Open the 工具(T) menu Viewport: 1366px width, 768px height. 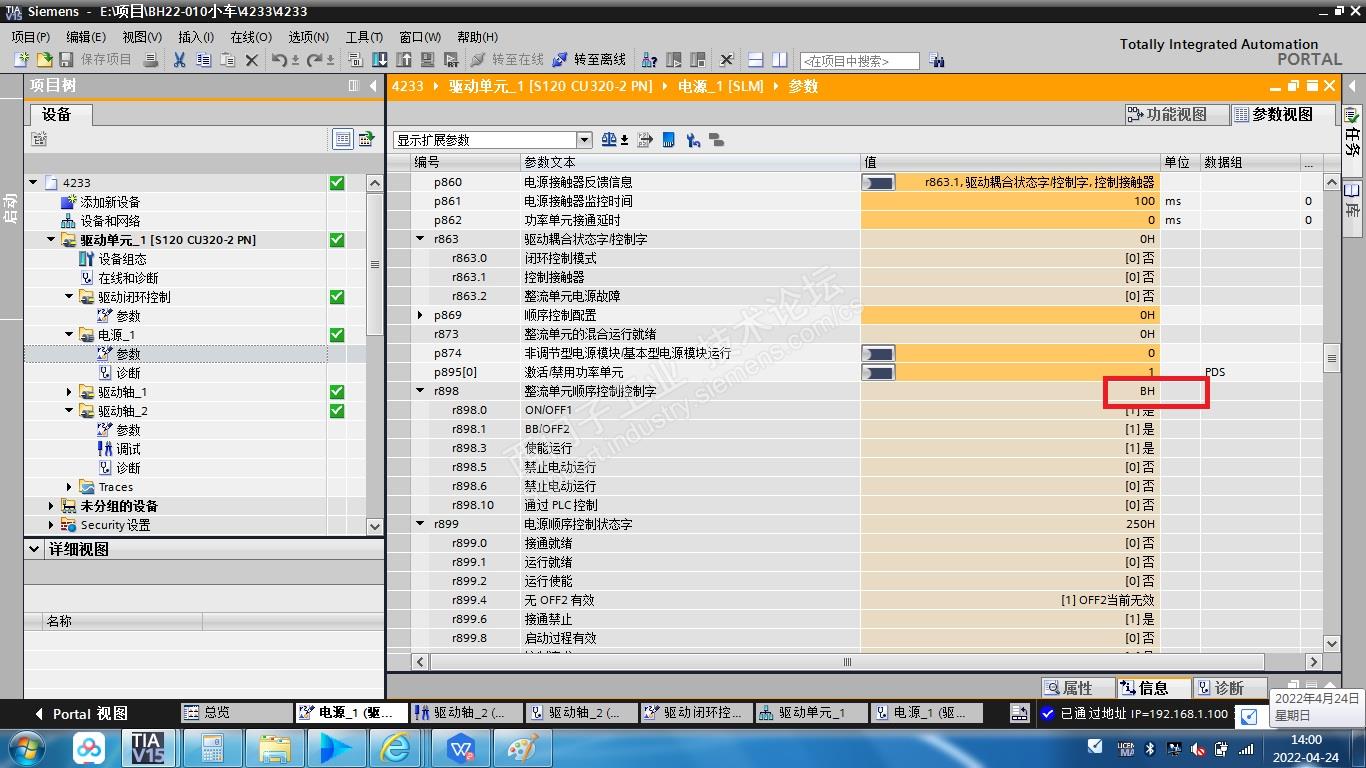364,37
